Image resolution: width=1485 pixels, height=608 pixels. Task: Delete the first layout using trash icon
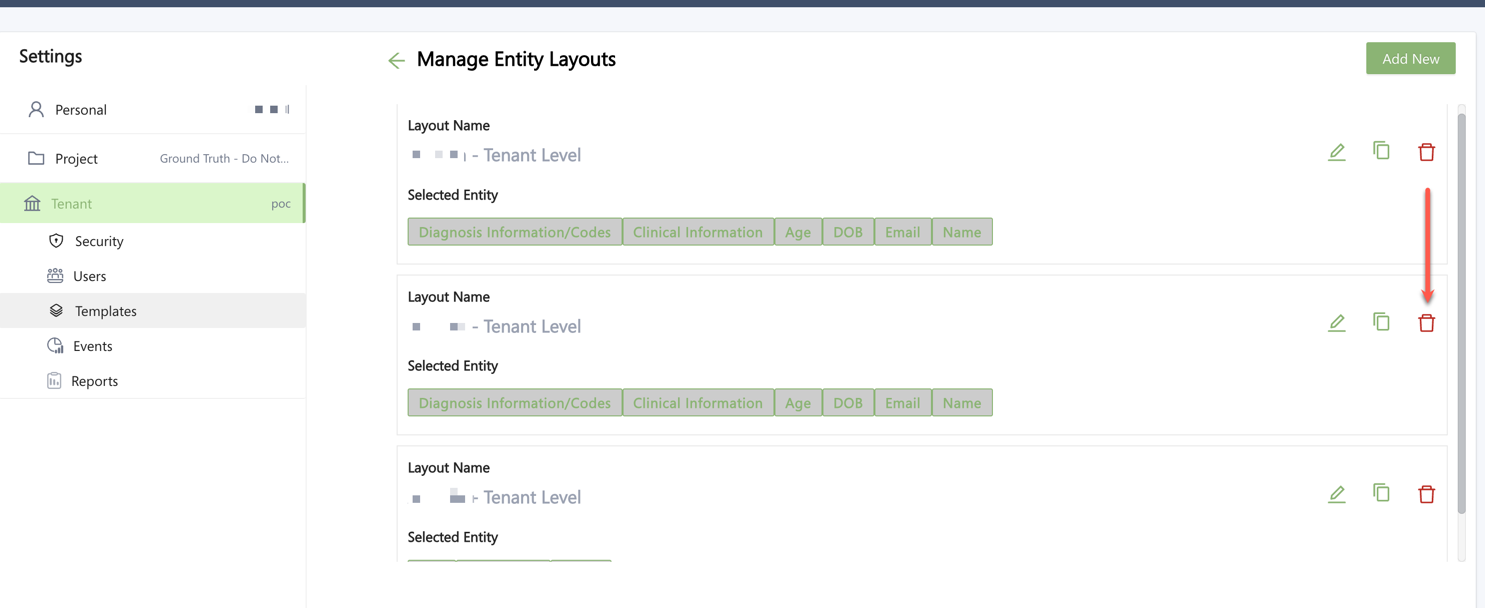[1426, 152]
